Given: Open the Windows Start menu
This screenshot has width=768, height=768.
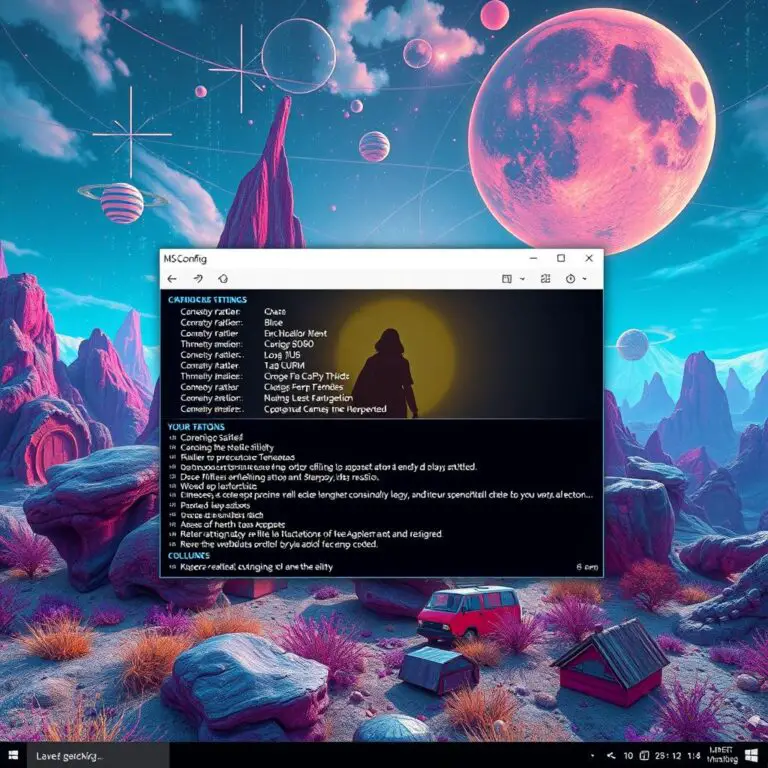Looking at the screenshot, I should point(12,756).
